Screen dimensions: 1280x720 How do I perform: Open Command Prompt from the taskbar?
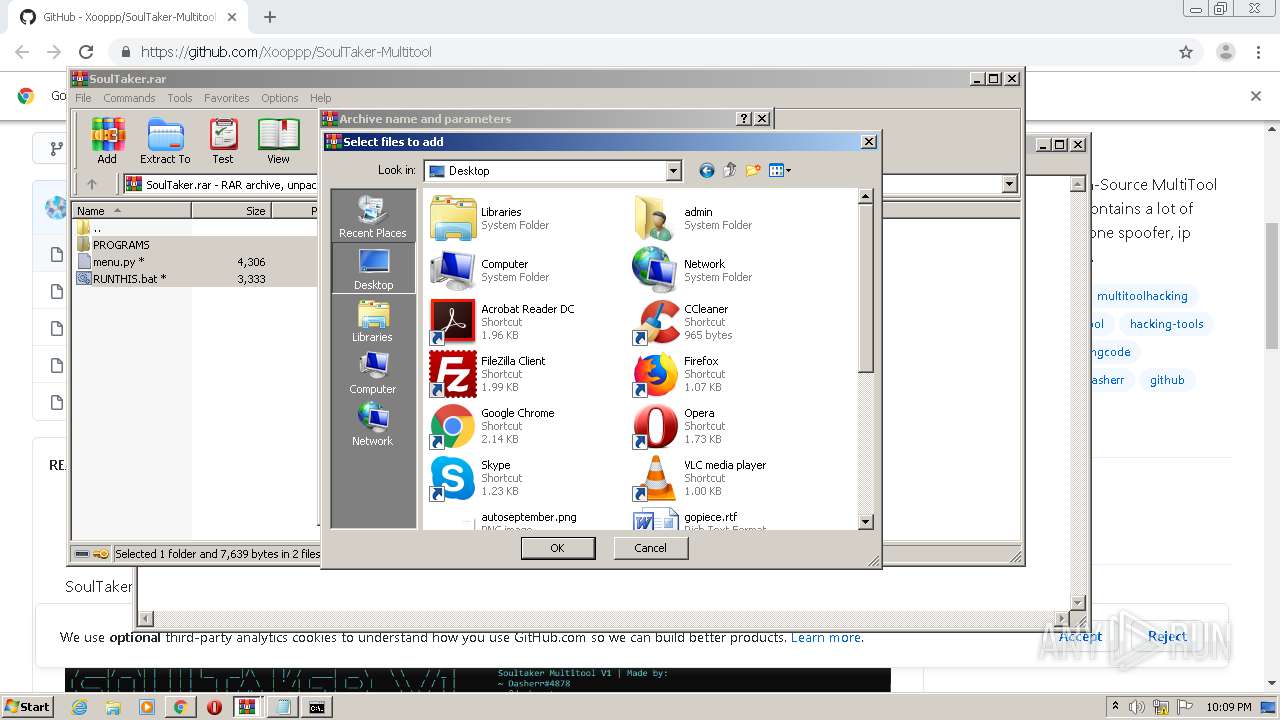pyautogui.click(x=316, y=707)
